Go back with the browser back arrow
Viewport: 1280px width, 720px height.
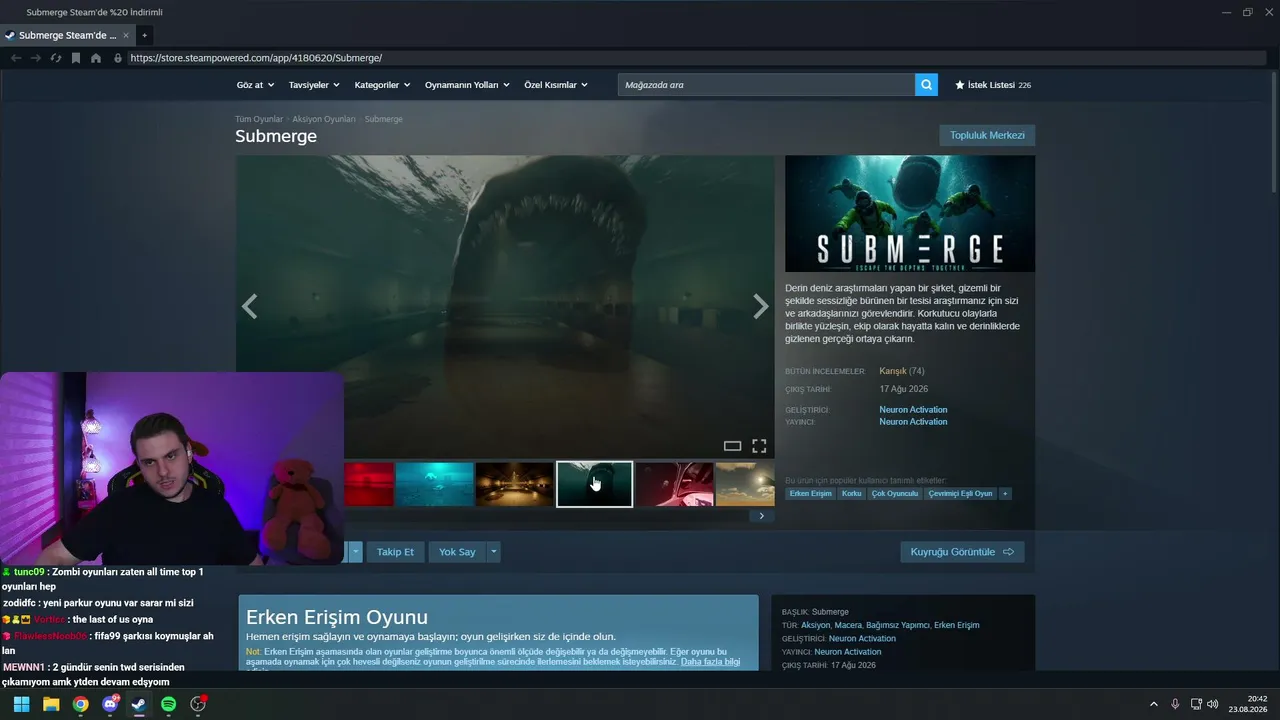point(15,58)
